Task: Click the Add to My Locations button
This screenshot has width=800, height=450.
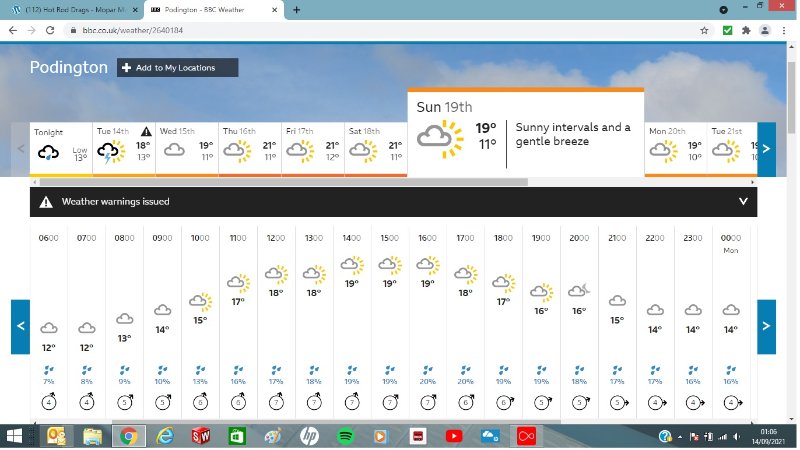Action: click(178, 68)
